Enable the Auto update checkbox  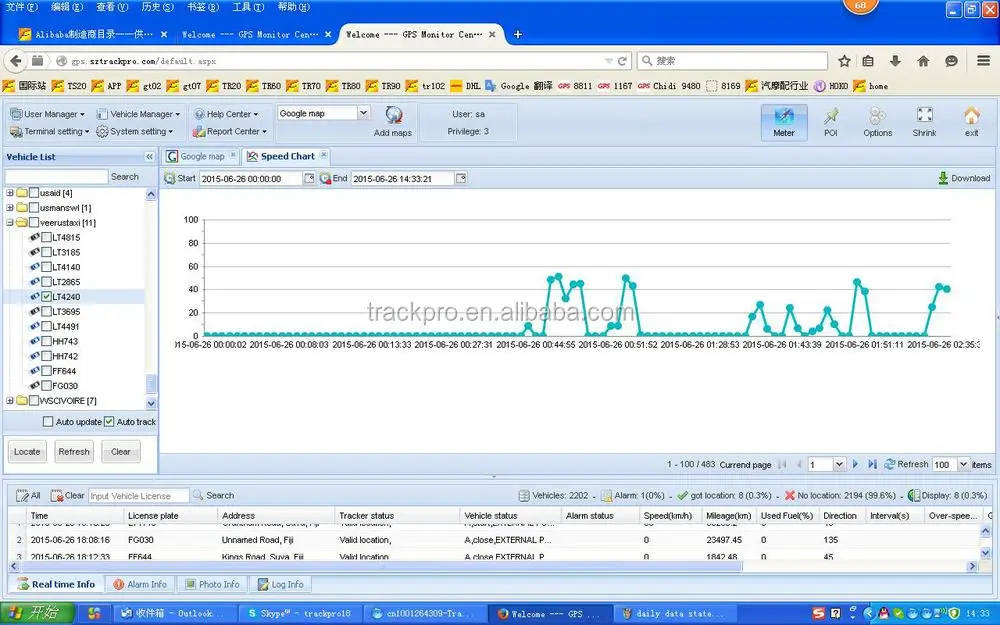(x=45, y=421)
